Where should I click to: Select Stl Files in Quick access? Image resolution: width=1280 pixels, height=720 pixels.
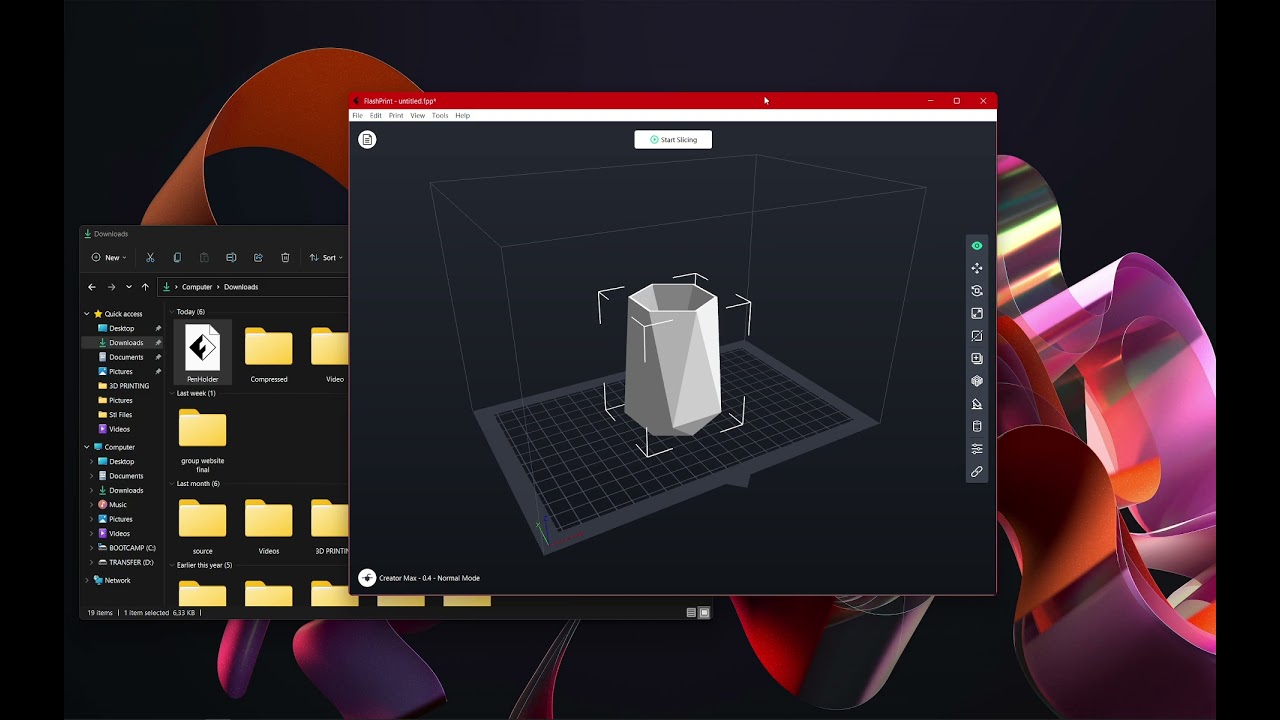pos(120,415)
